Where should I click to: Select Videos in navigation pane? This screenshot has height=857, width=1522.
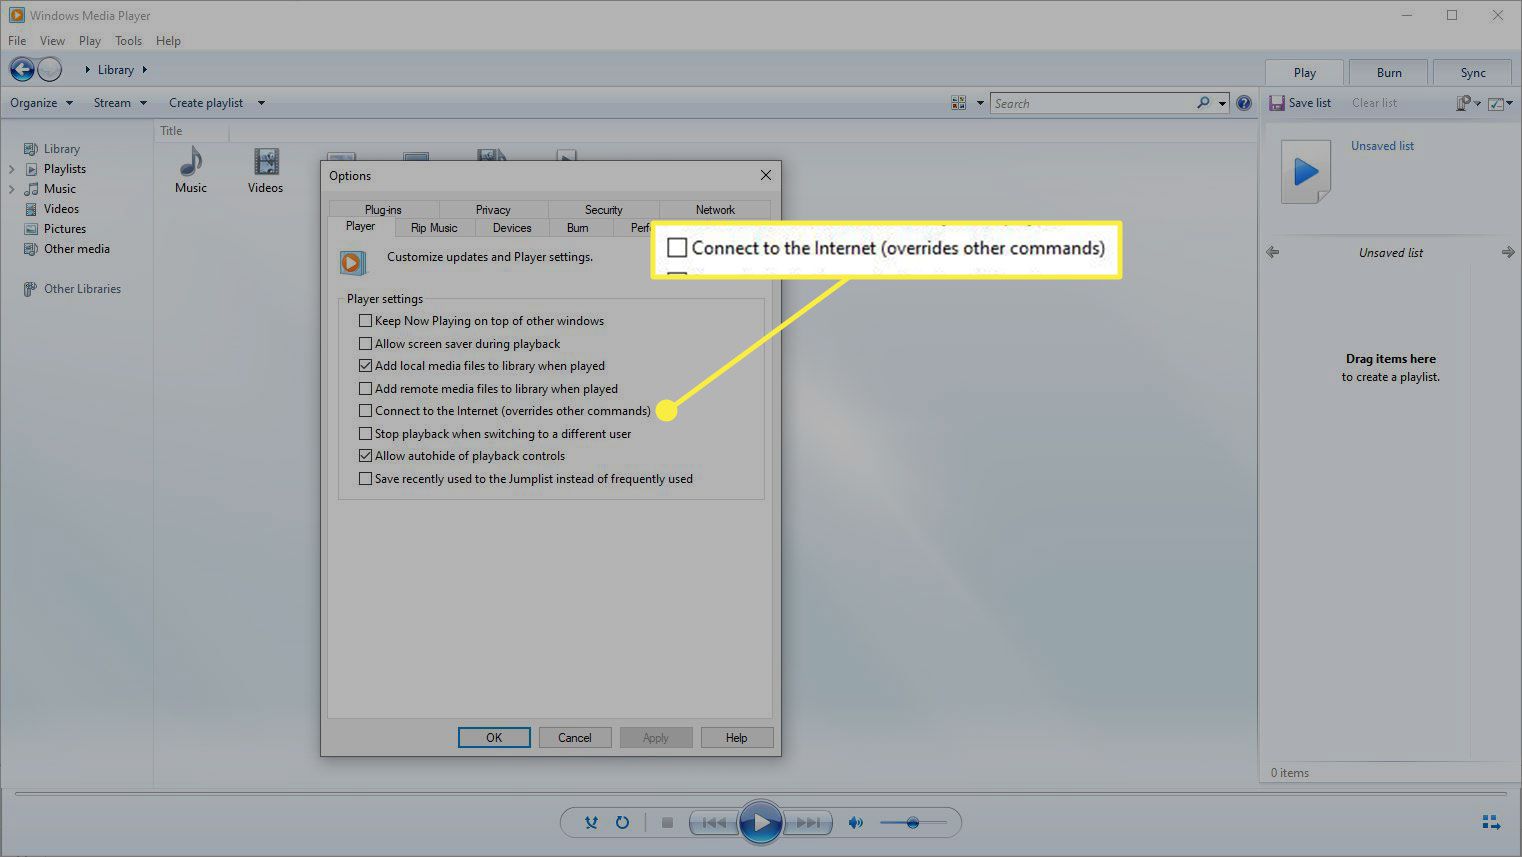[x=61, y=208]
